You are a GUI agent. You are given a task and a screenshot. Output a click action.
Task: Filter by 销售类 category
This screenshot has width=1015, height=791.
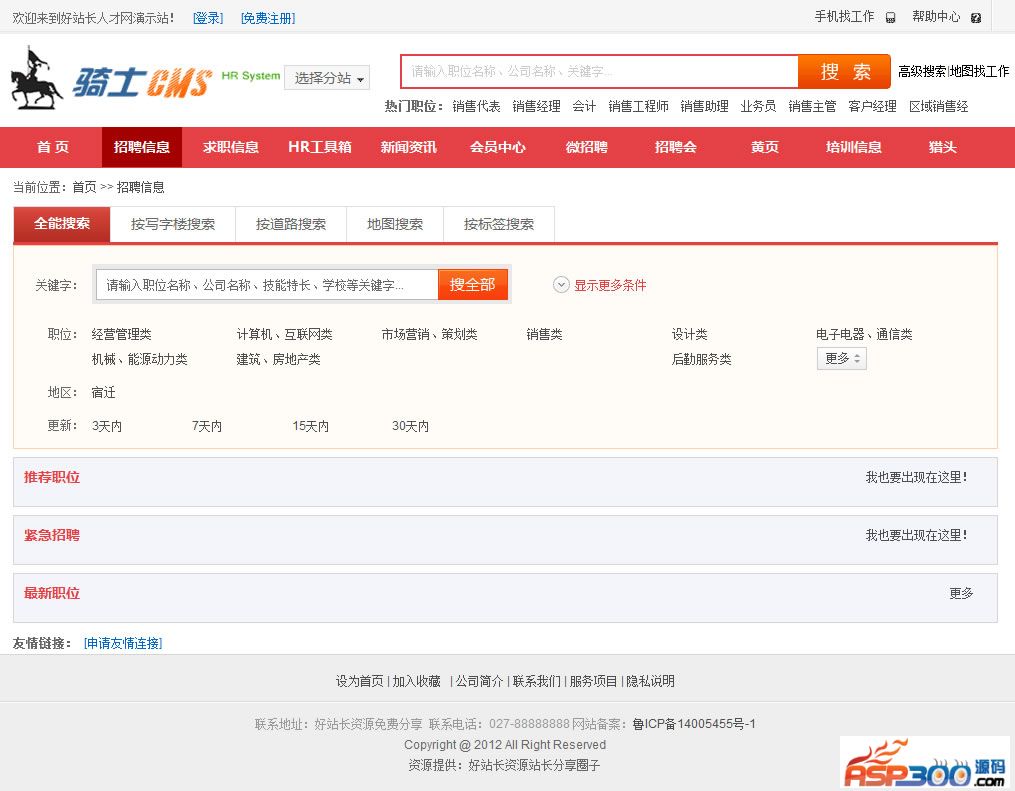[x=544, y=335]
